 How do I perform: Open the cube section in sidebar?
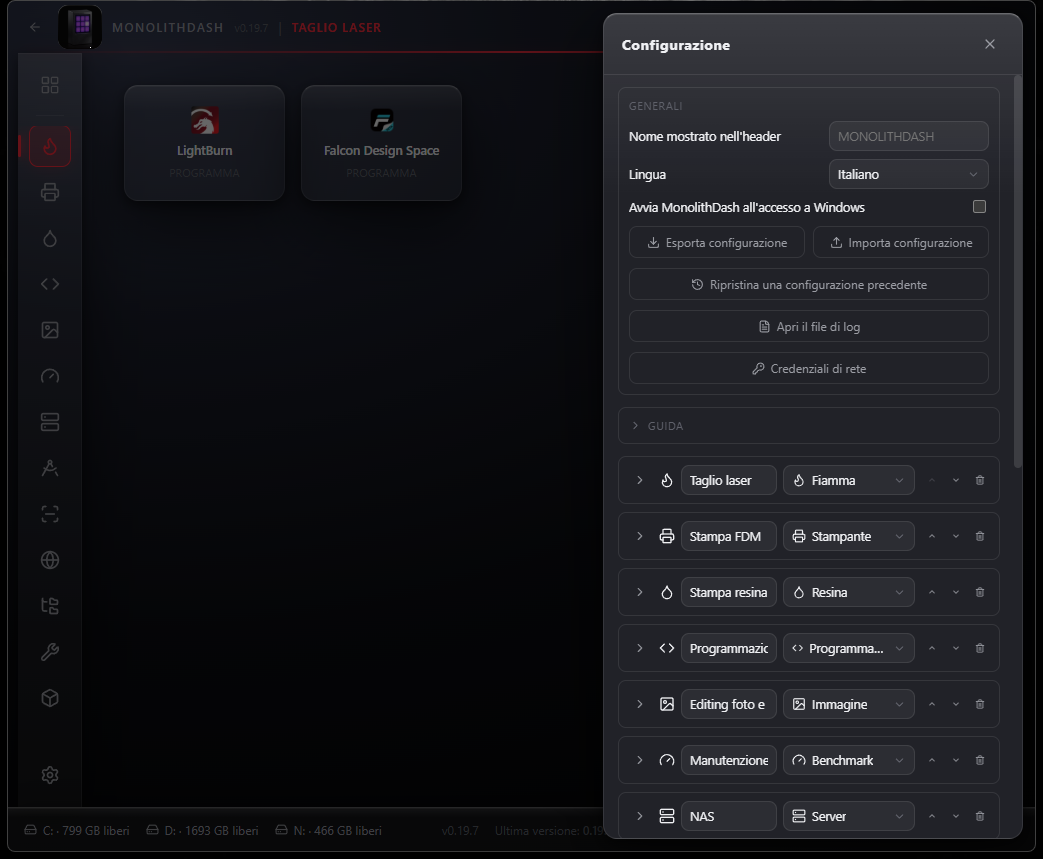pyautogui.click(x=50, y=698)
